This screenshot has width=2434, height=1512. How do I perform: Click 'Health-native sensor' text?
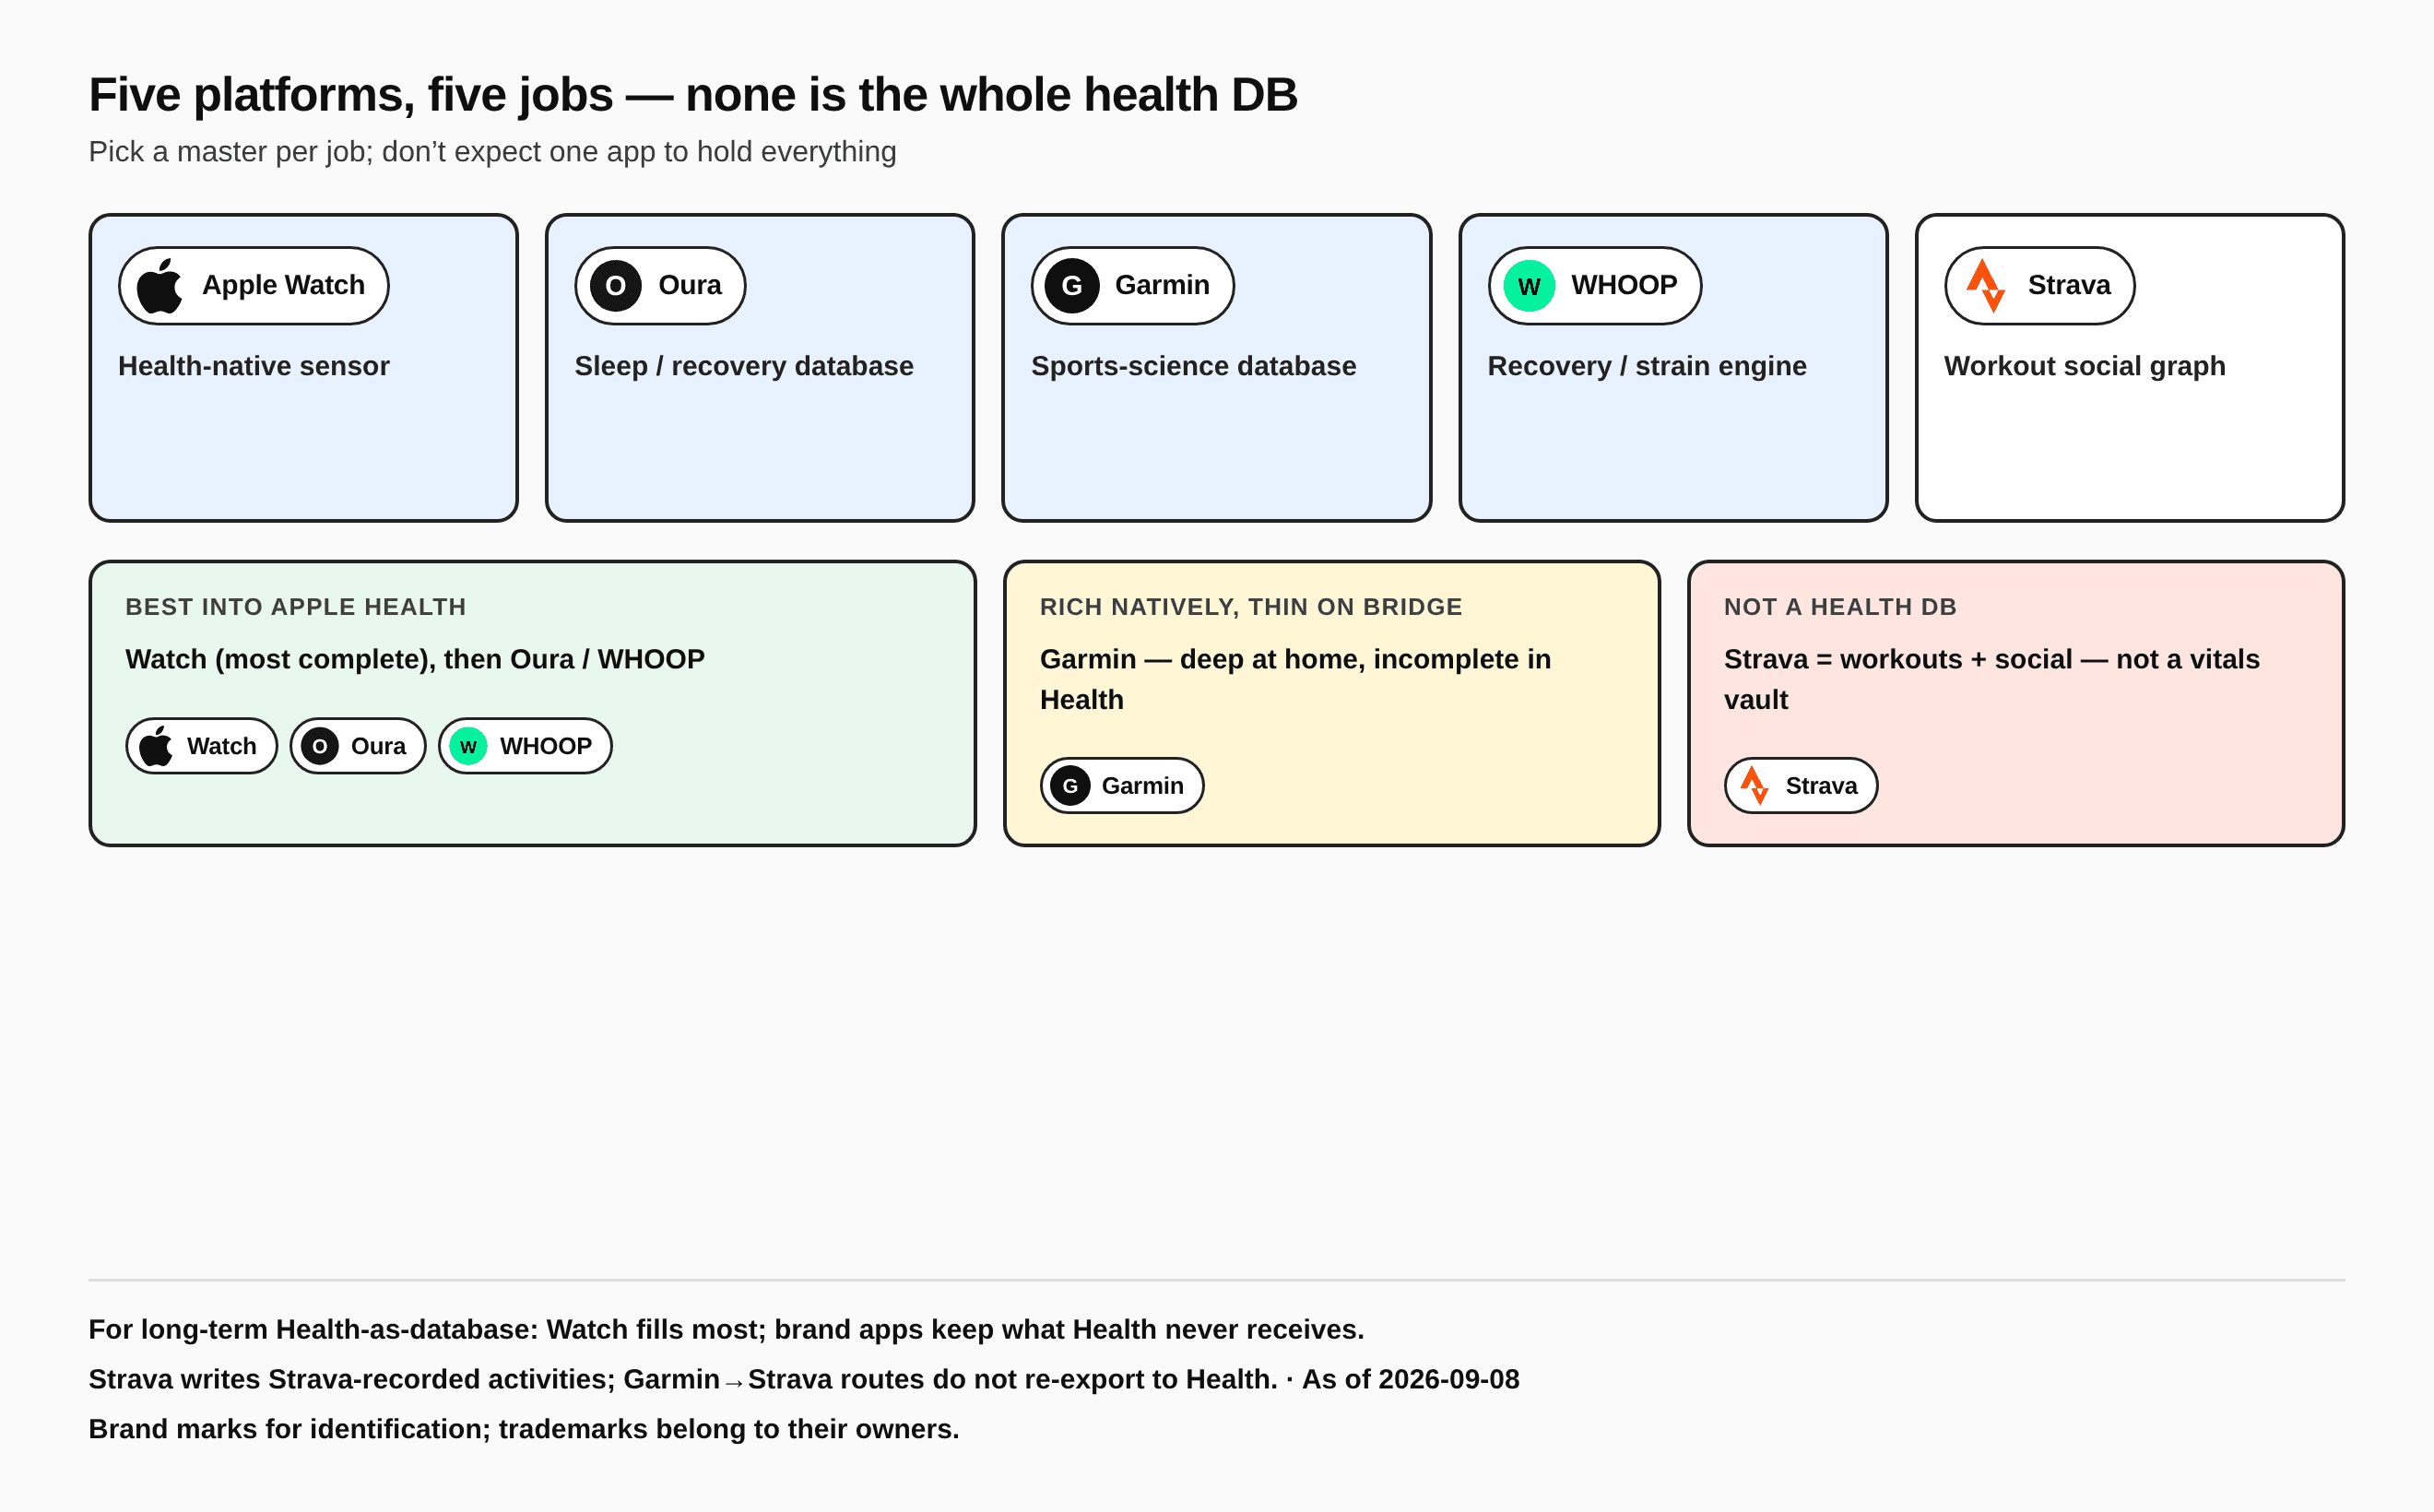[x=254, y=366]
